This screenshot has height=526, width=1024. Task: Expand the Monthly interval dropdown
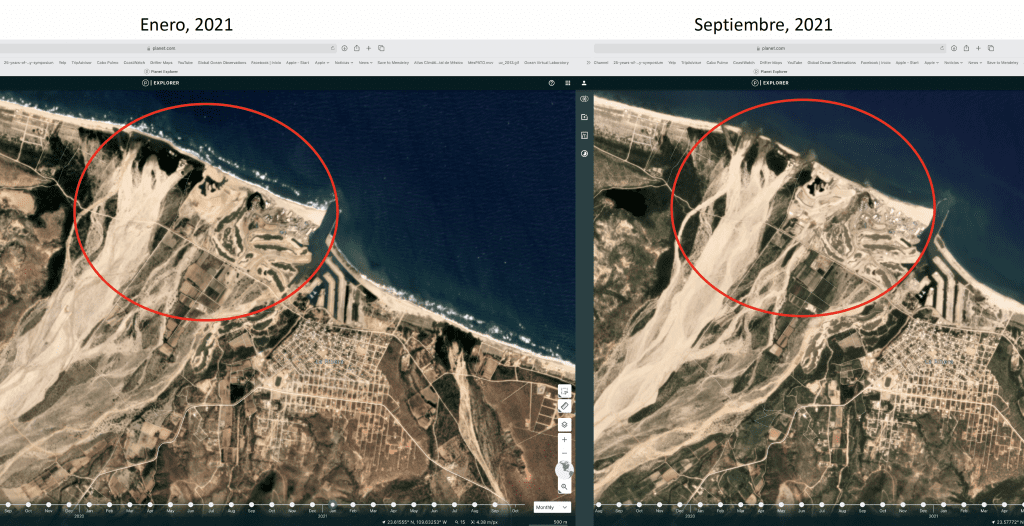551,507
